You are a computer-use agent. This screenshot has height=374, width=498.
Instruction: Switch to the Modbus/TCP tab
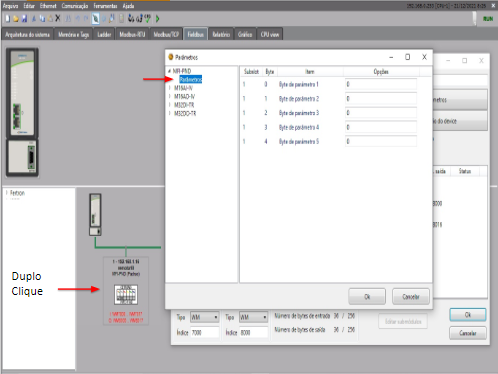(x=166, y=34)
